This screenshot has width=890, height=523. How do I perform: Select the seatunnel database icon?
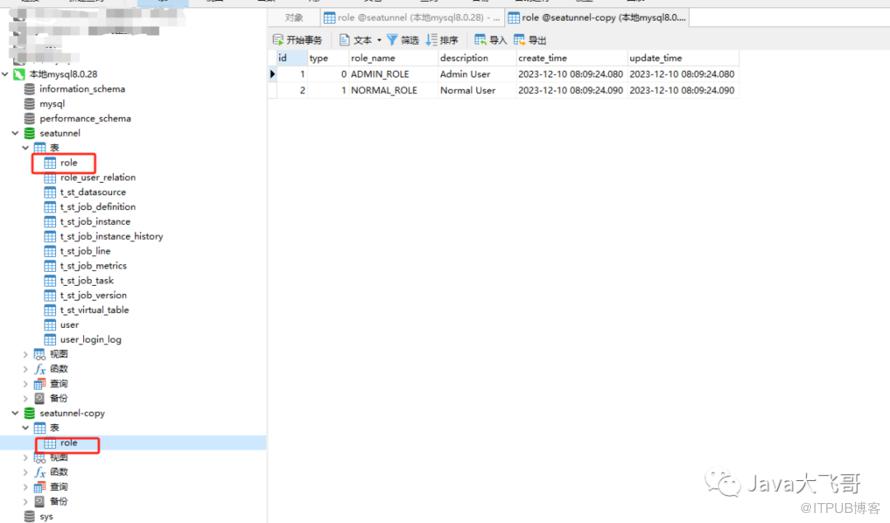[x=30, y=133]
